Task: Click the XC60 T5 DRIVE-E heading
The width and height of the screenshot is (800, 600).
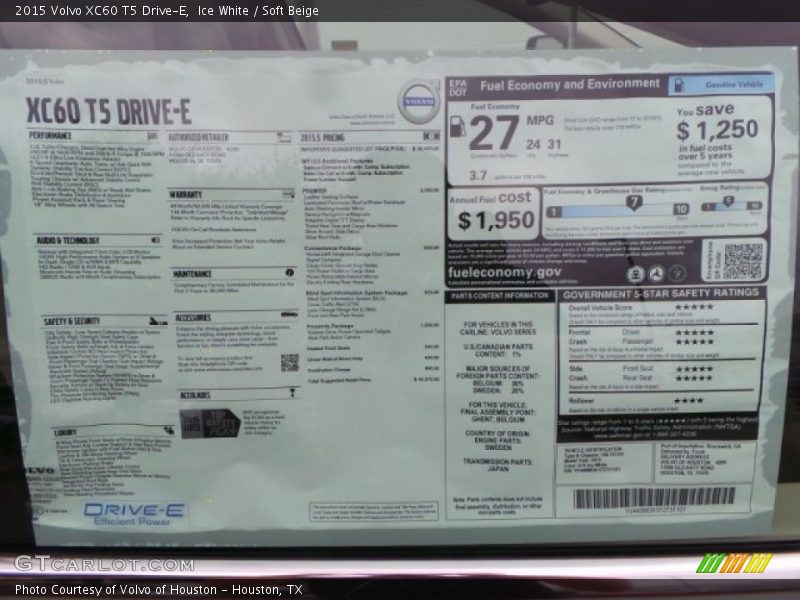Action: tap(109, 111)
